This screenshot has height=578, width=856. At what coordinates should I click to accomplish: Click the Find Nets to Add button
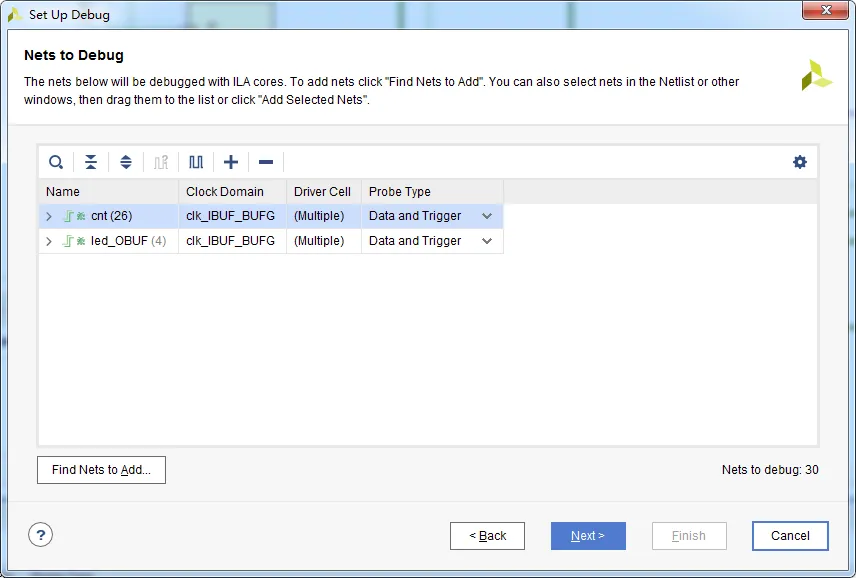click(102, 470)
